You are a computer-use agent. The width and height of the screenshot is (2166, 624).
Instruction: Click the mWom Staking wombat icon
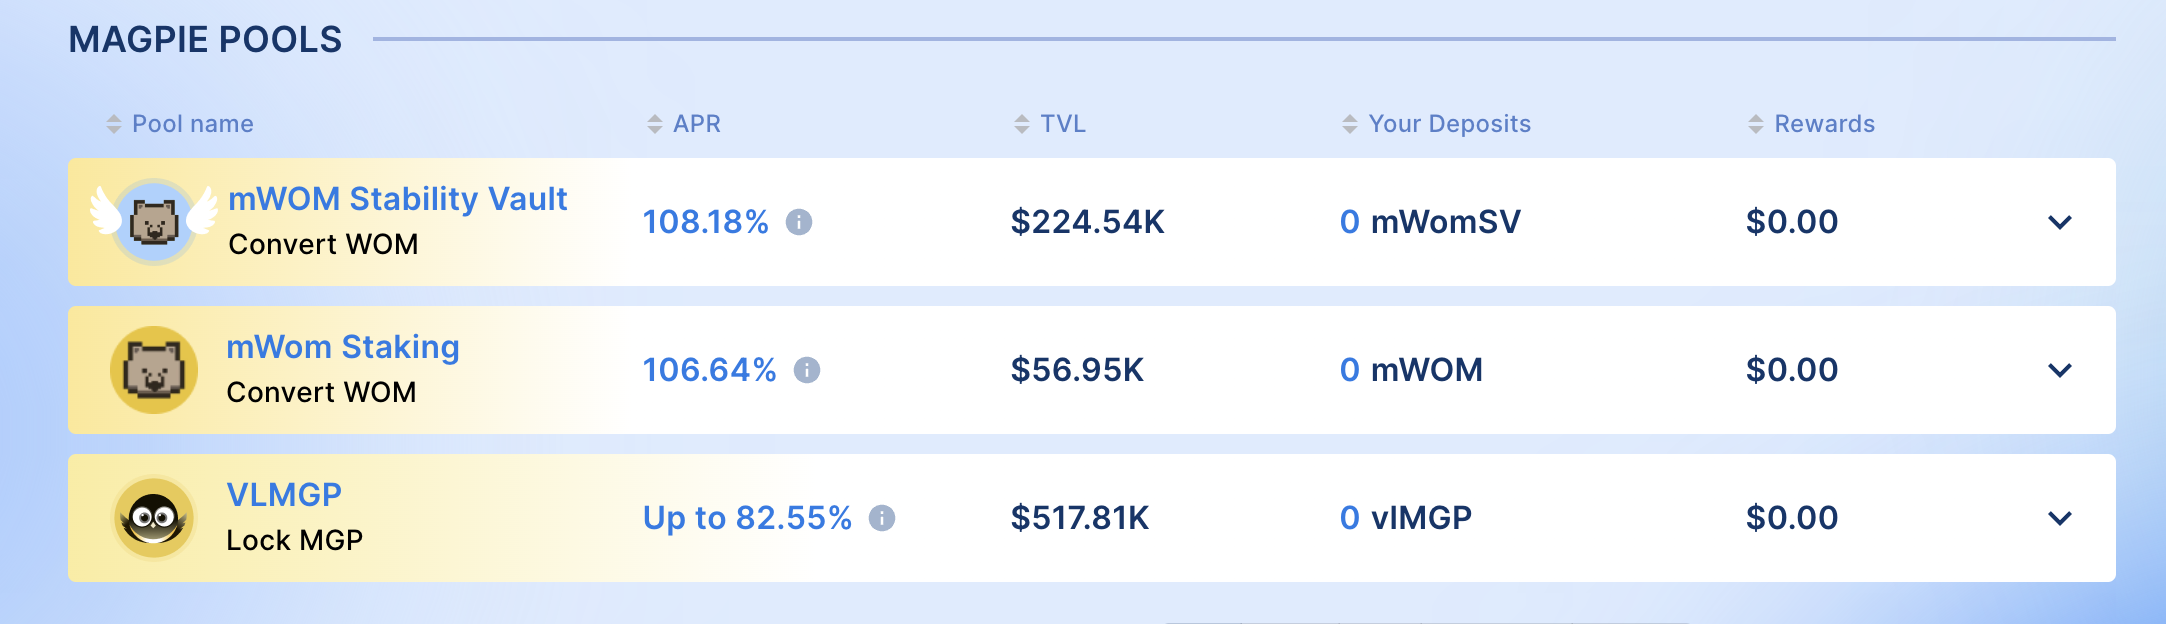coord(154,370)
